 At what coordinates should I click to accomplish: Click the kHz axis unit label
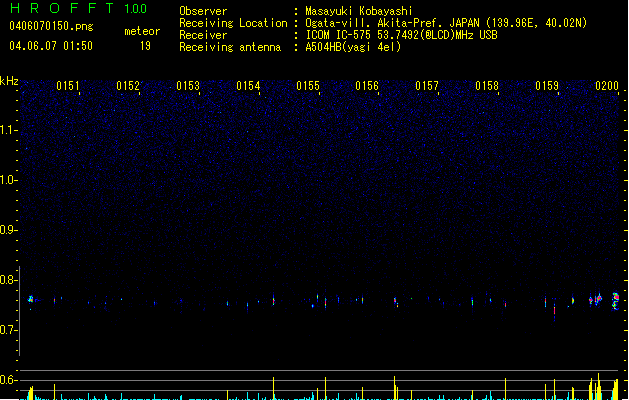pos(9,81)
